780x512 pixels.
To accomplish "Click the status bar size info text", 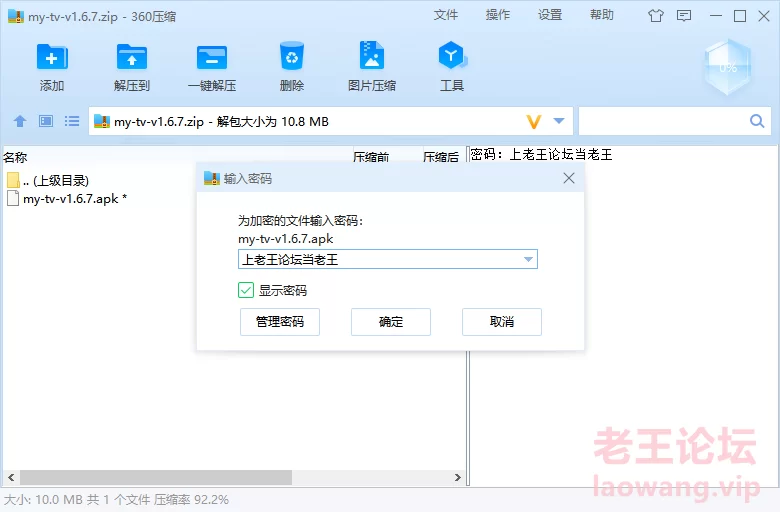I will (116, 500).
